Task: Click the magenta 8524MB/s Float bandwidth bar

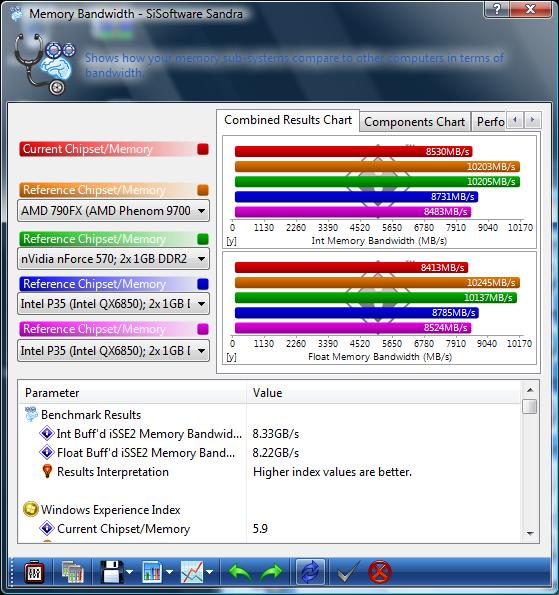Action: click(x=353, y=328)
